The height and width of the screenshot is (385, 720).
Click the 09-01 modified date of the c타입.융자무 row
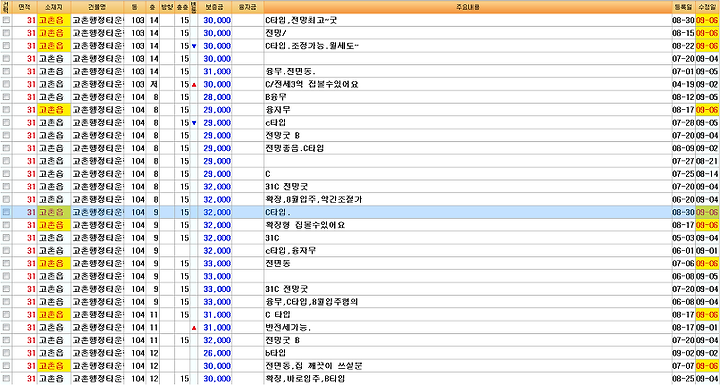pos(708,251)
